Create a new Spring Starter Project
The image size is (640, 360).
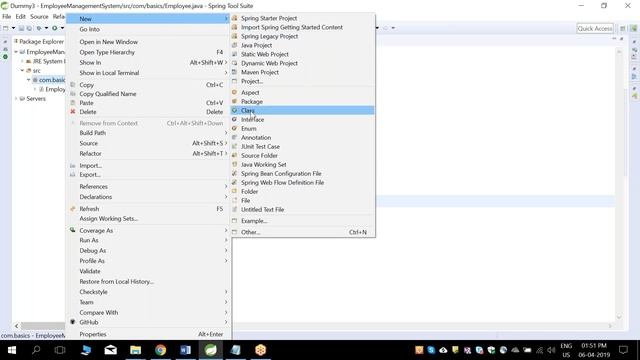point(302,18)
